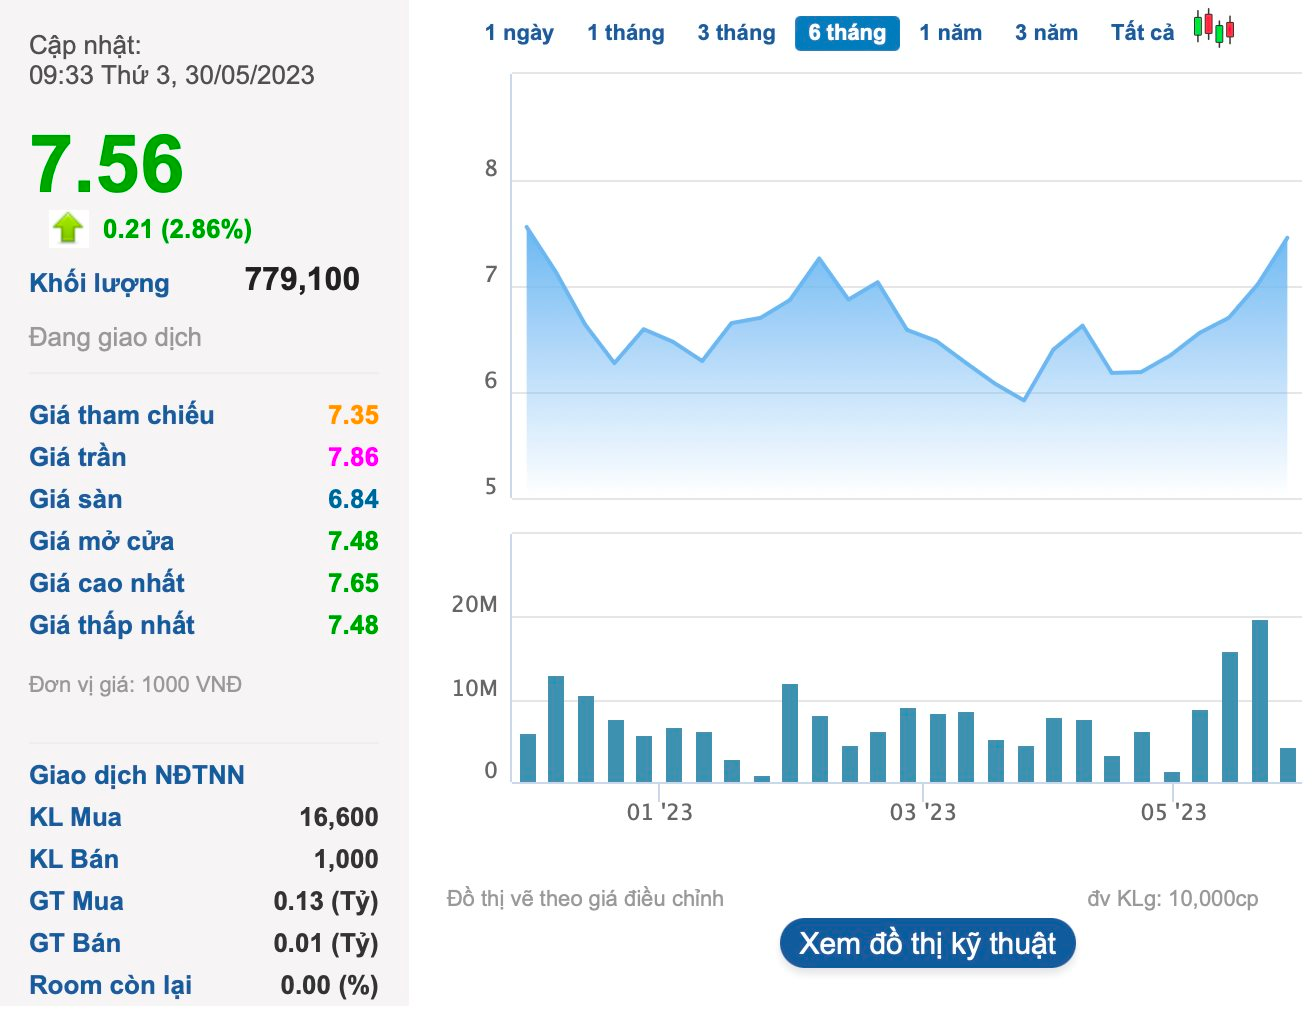The image size is (1312, 1018).
Task: Click the Giá cao nhất label
Action: (107, 583)
